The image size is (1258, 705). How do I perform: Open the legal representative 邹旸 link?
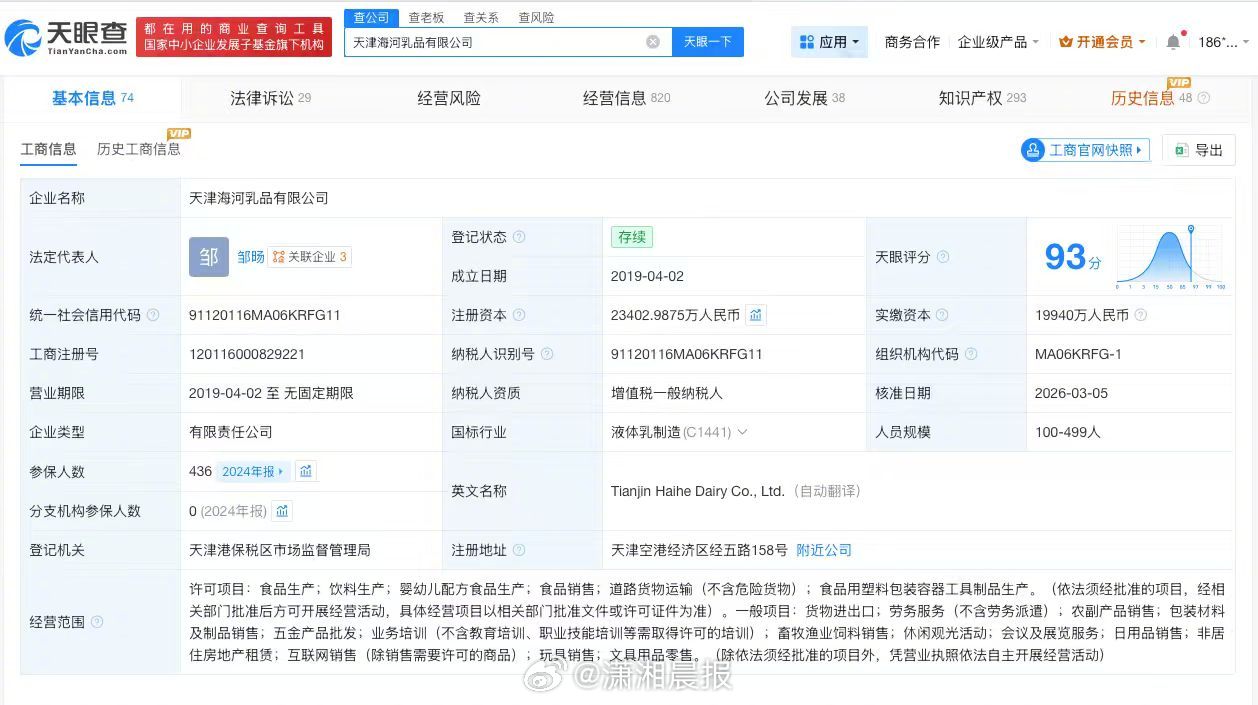[x=251, y=257]
